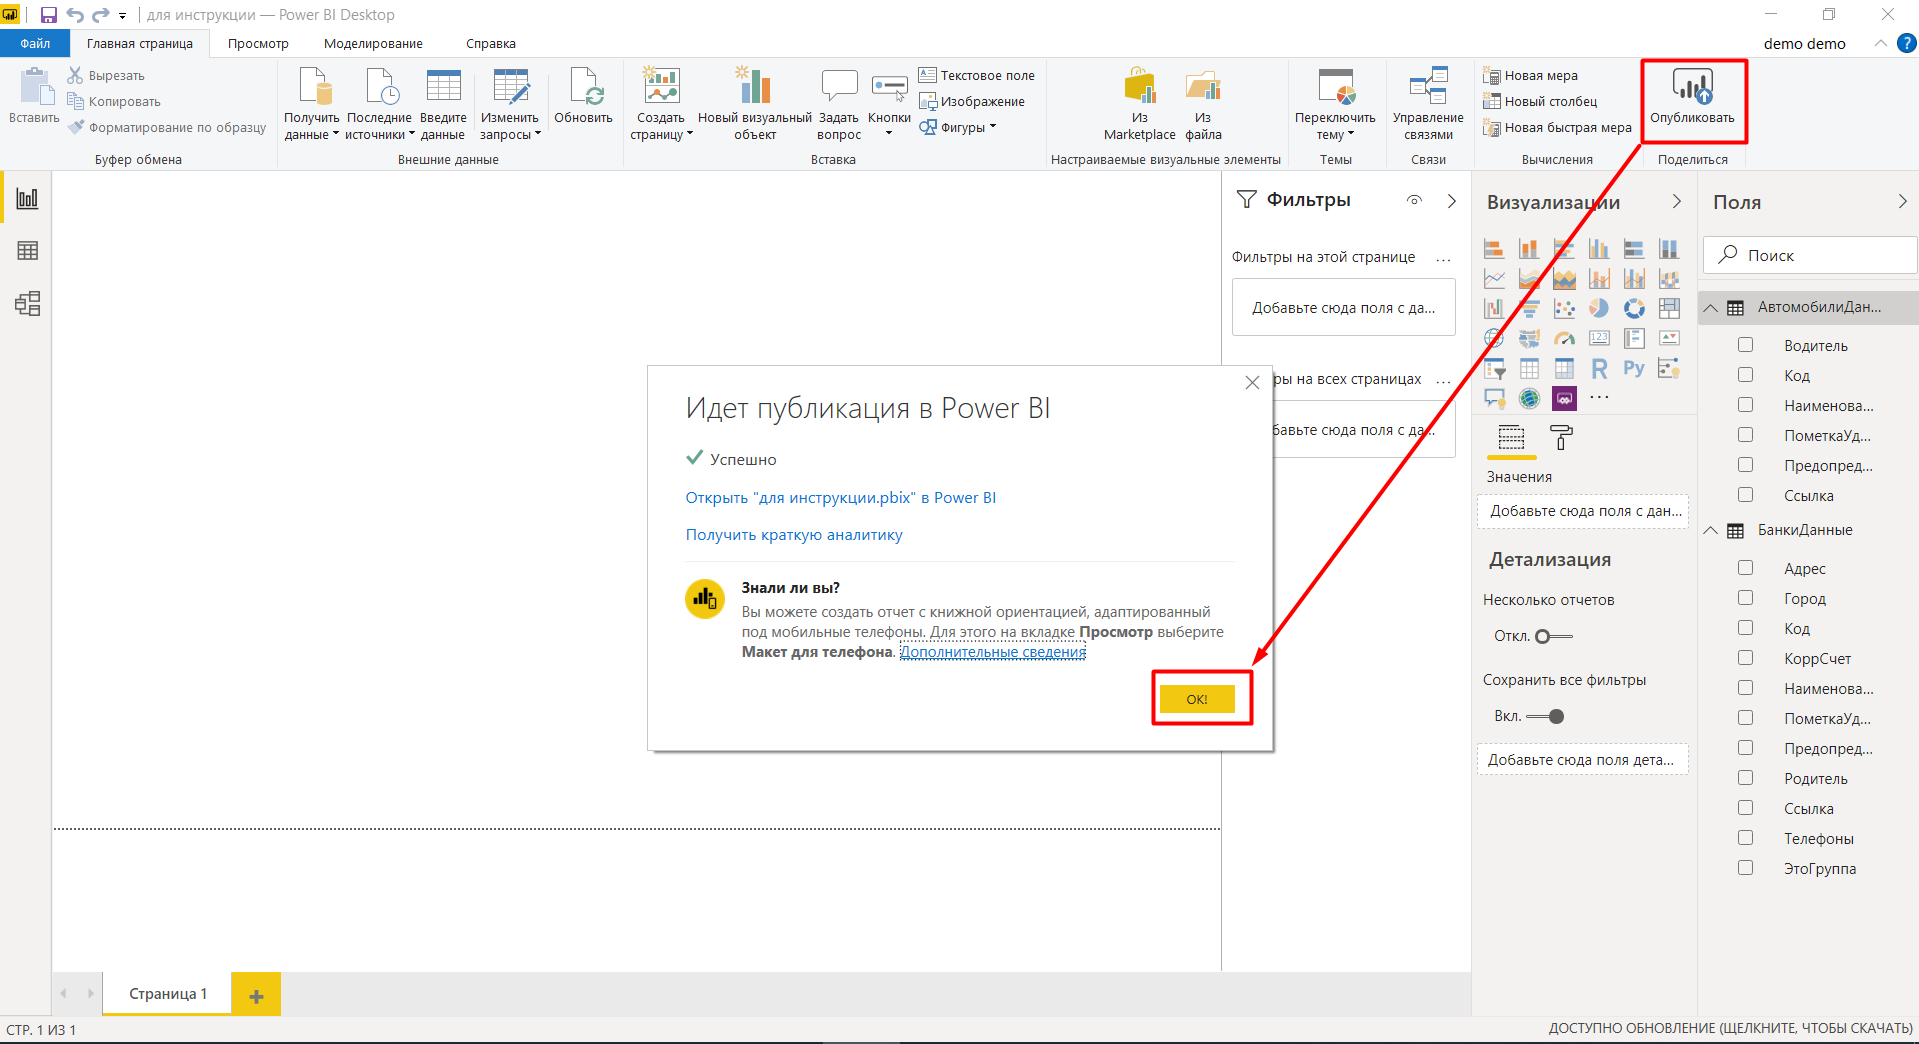The height and width of the screenshot is (1044, 1919).
Task: Switch to Model view in left sidebar
Action: click(x=27, y=303)
